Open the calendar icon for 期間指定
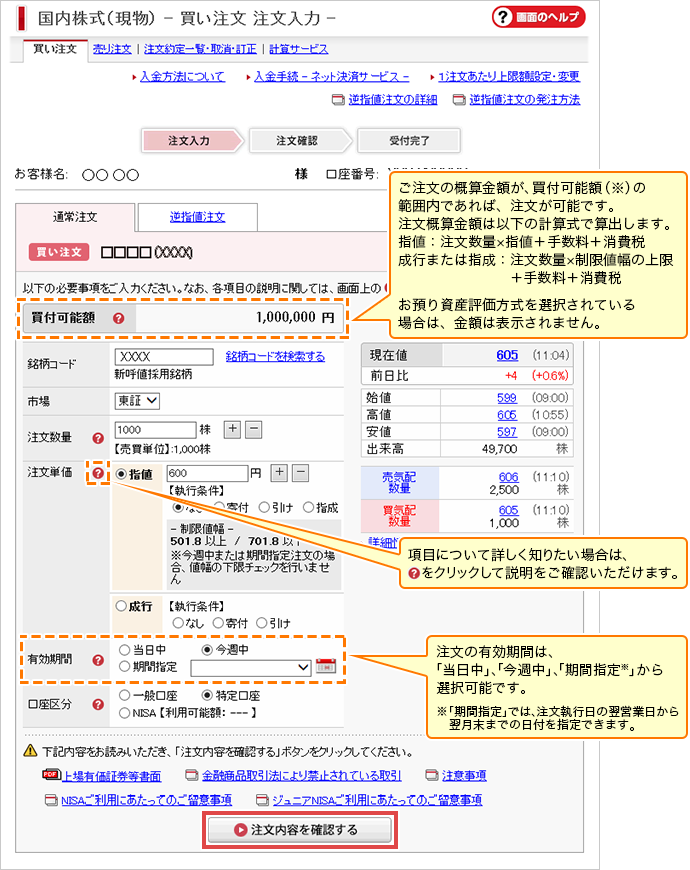Viewport: 690px width, 870px height. pos(326,666)
